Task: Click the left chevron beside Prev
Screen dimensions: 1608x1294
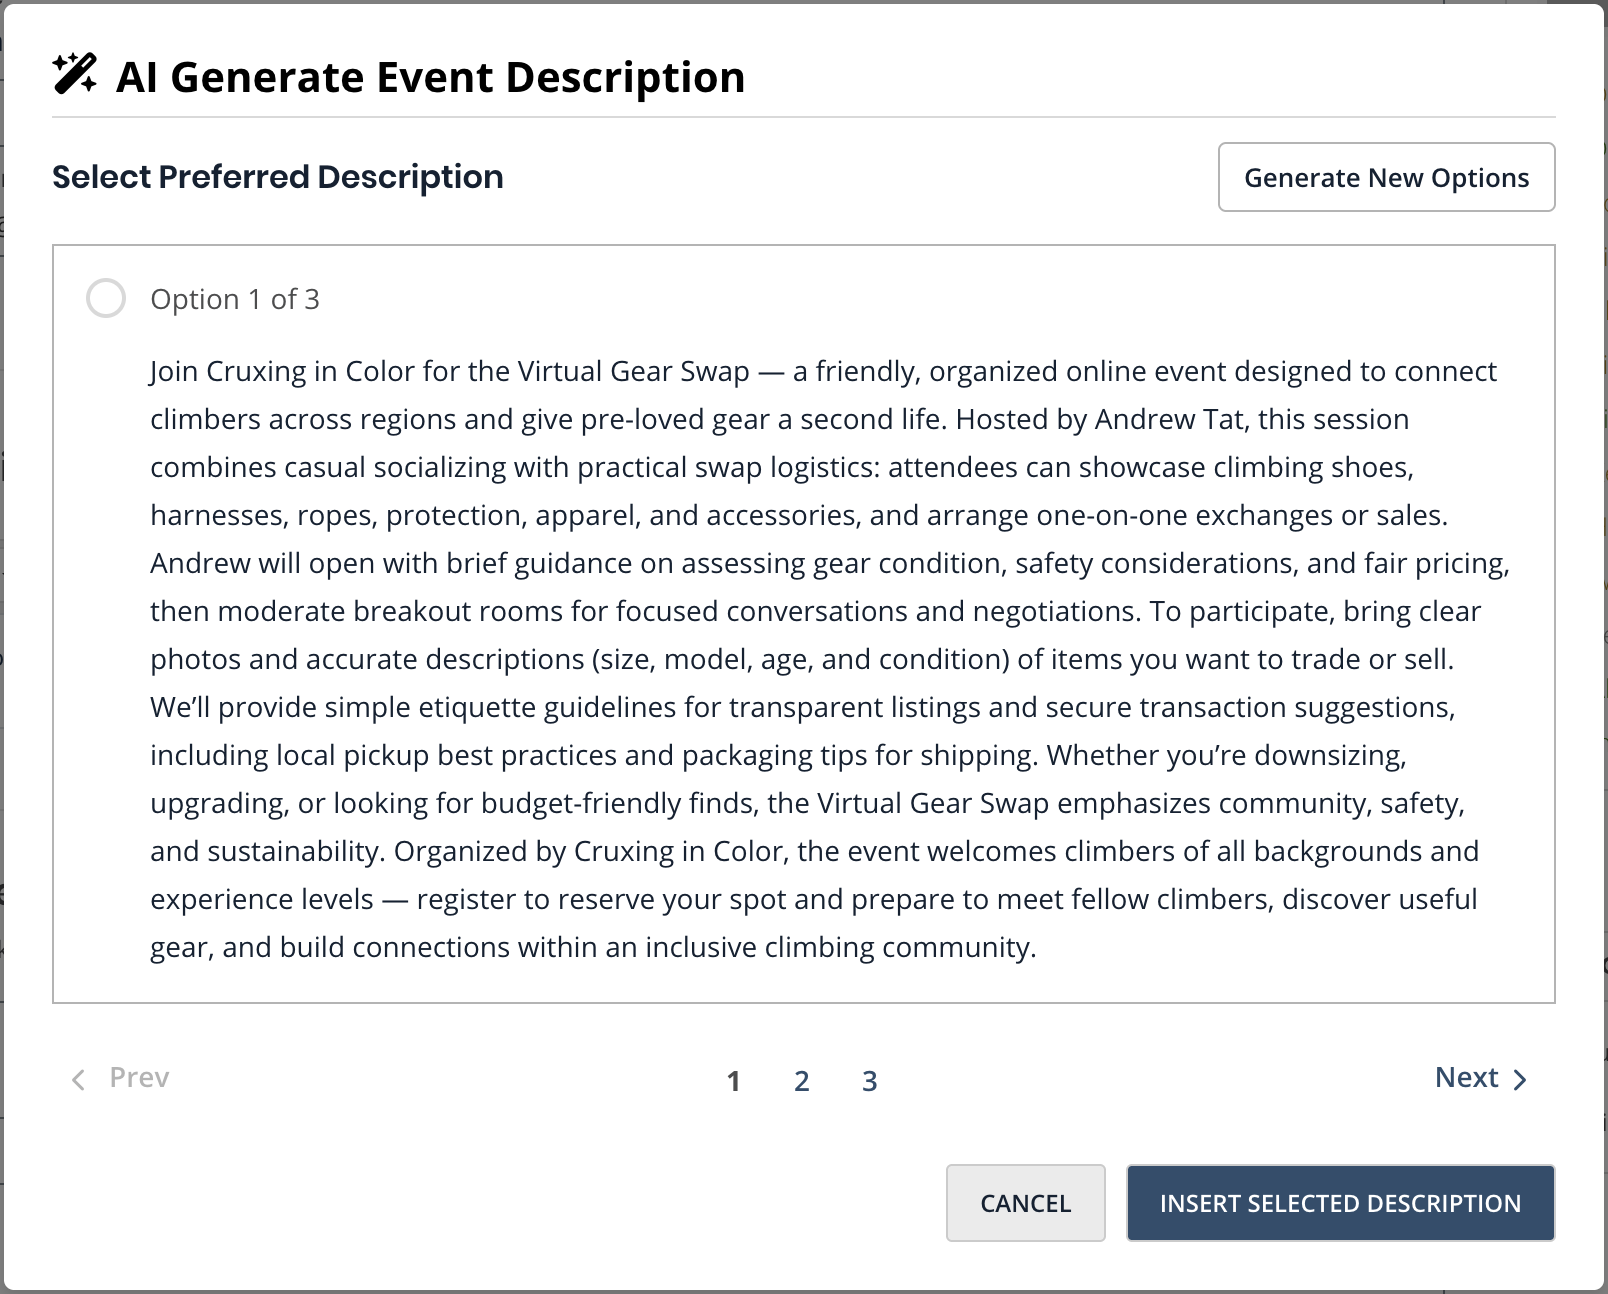Action: tap(78, 1079)
